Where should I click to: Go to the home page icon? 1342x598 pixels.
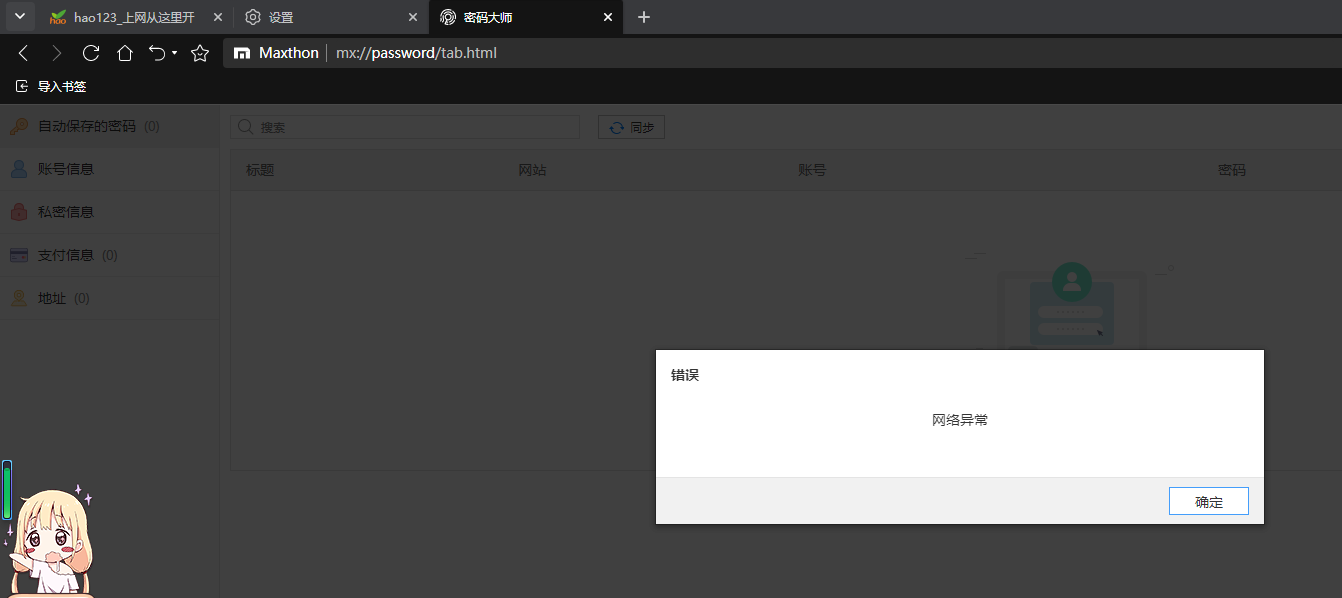pyautogui.click(x=125, y=53)
